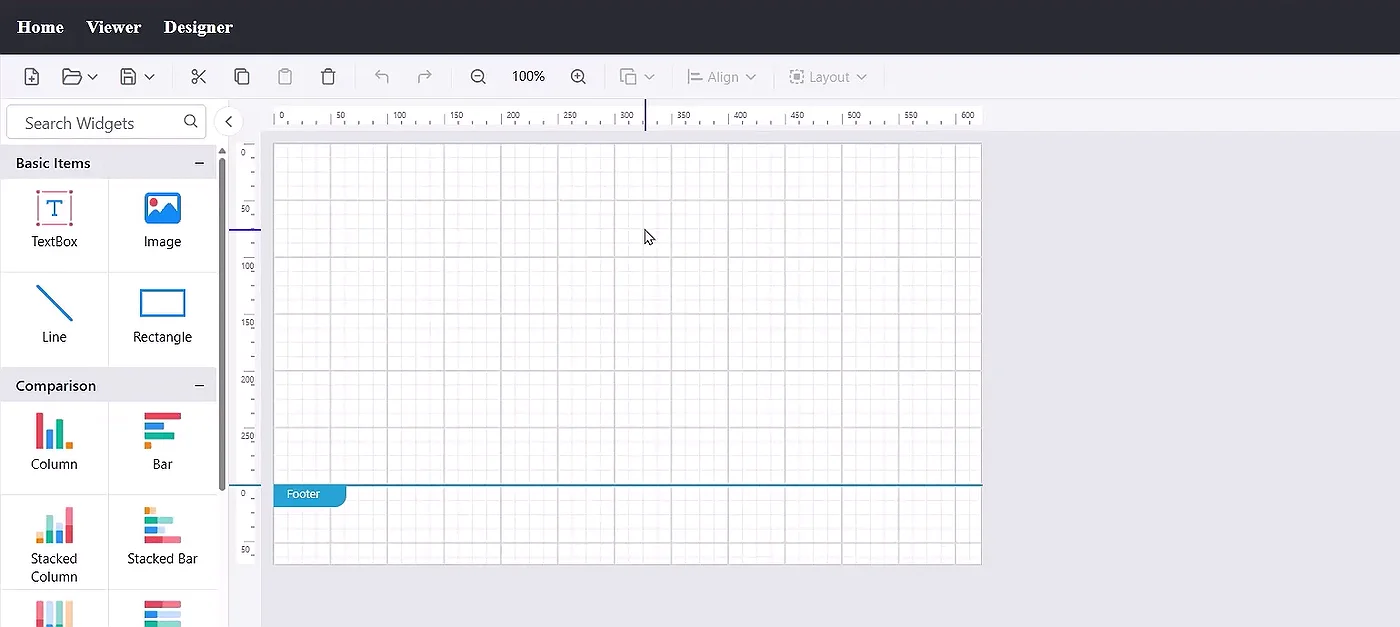The height and width of the screenshot is (627, 1400).
Task: Zoom in with the plus magnifier
Action: point(578,77)
